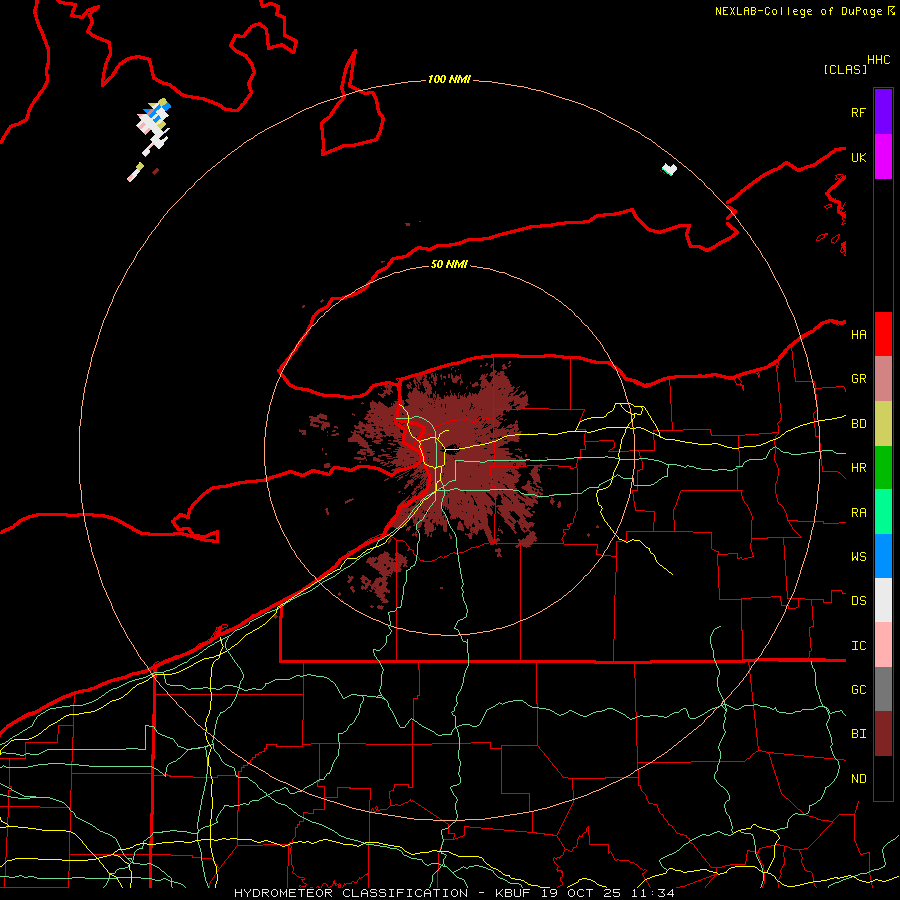Click the DS white legend swatch
900x900 pixels.
pyautogui.click(x=883, y=600)
